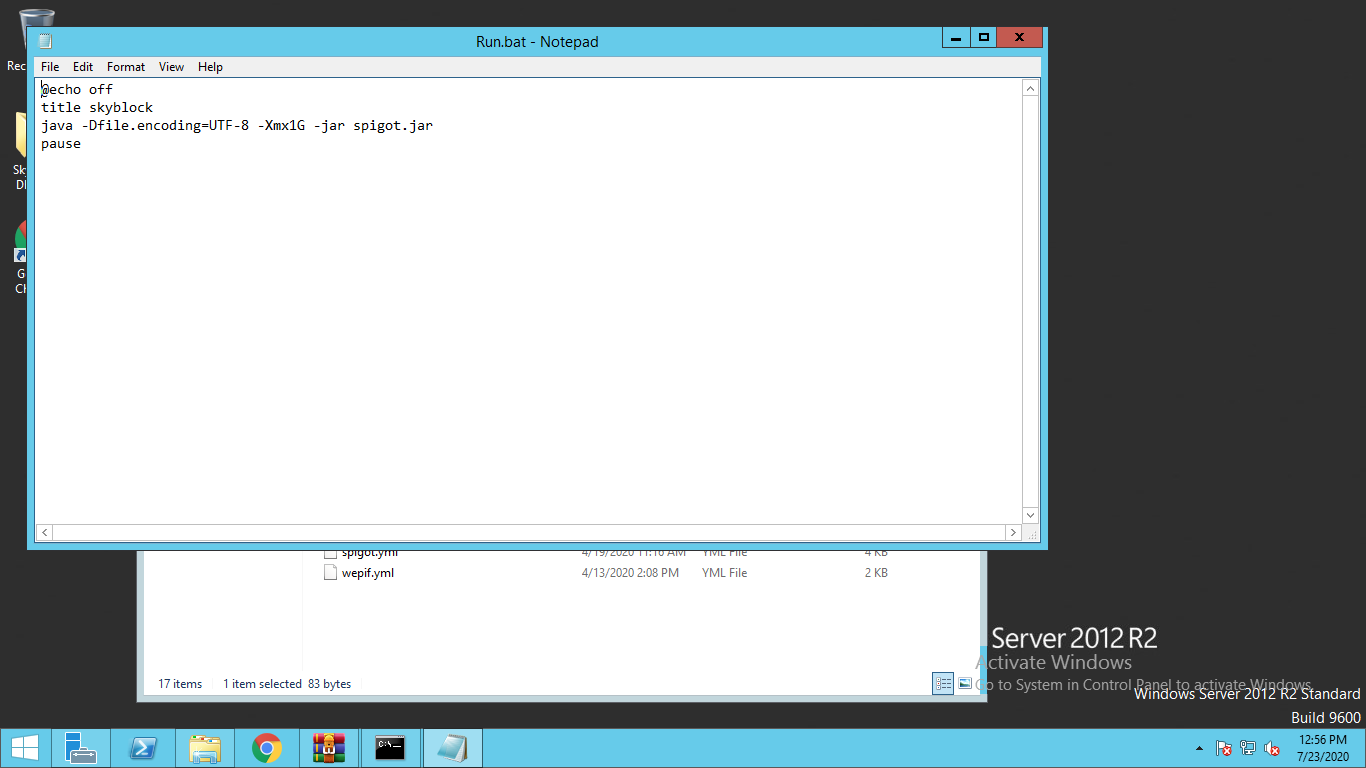Image resolution: width=1366 pixels, height=768 pixels.
Task: Switch Explorer to large icons view
Action: [965, 684]
